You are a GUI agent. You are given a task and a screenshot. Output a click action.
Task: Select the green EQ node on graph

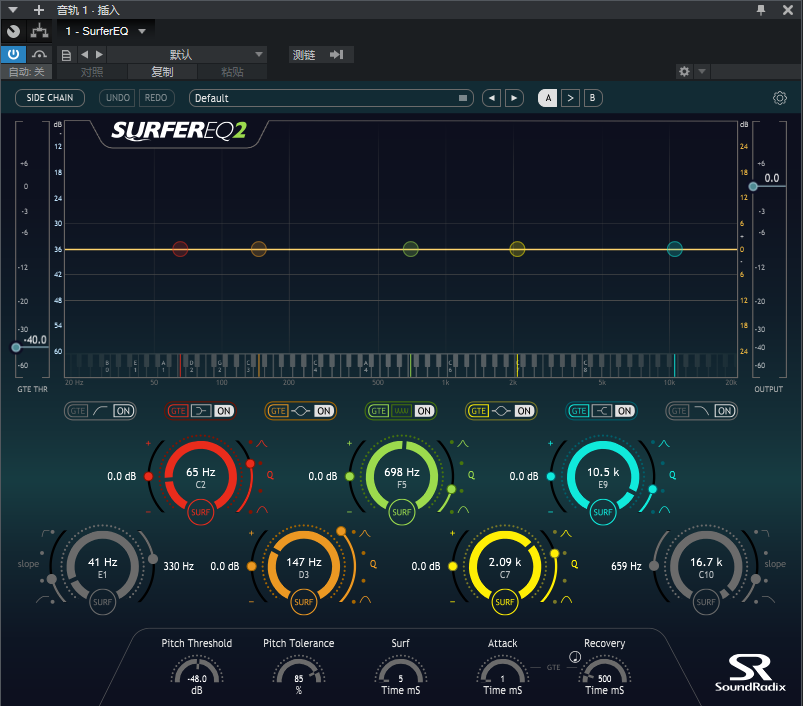pyautogui.click(x=411, y=249)
